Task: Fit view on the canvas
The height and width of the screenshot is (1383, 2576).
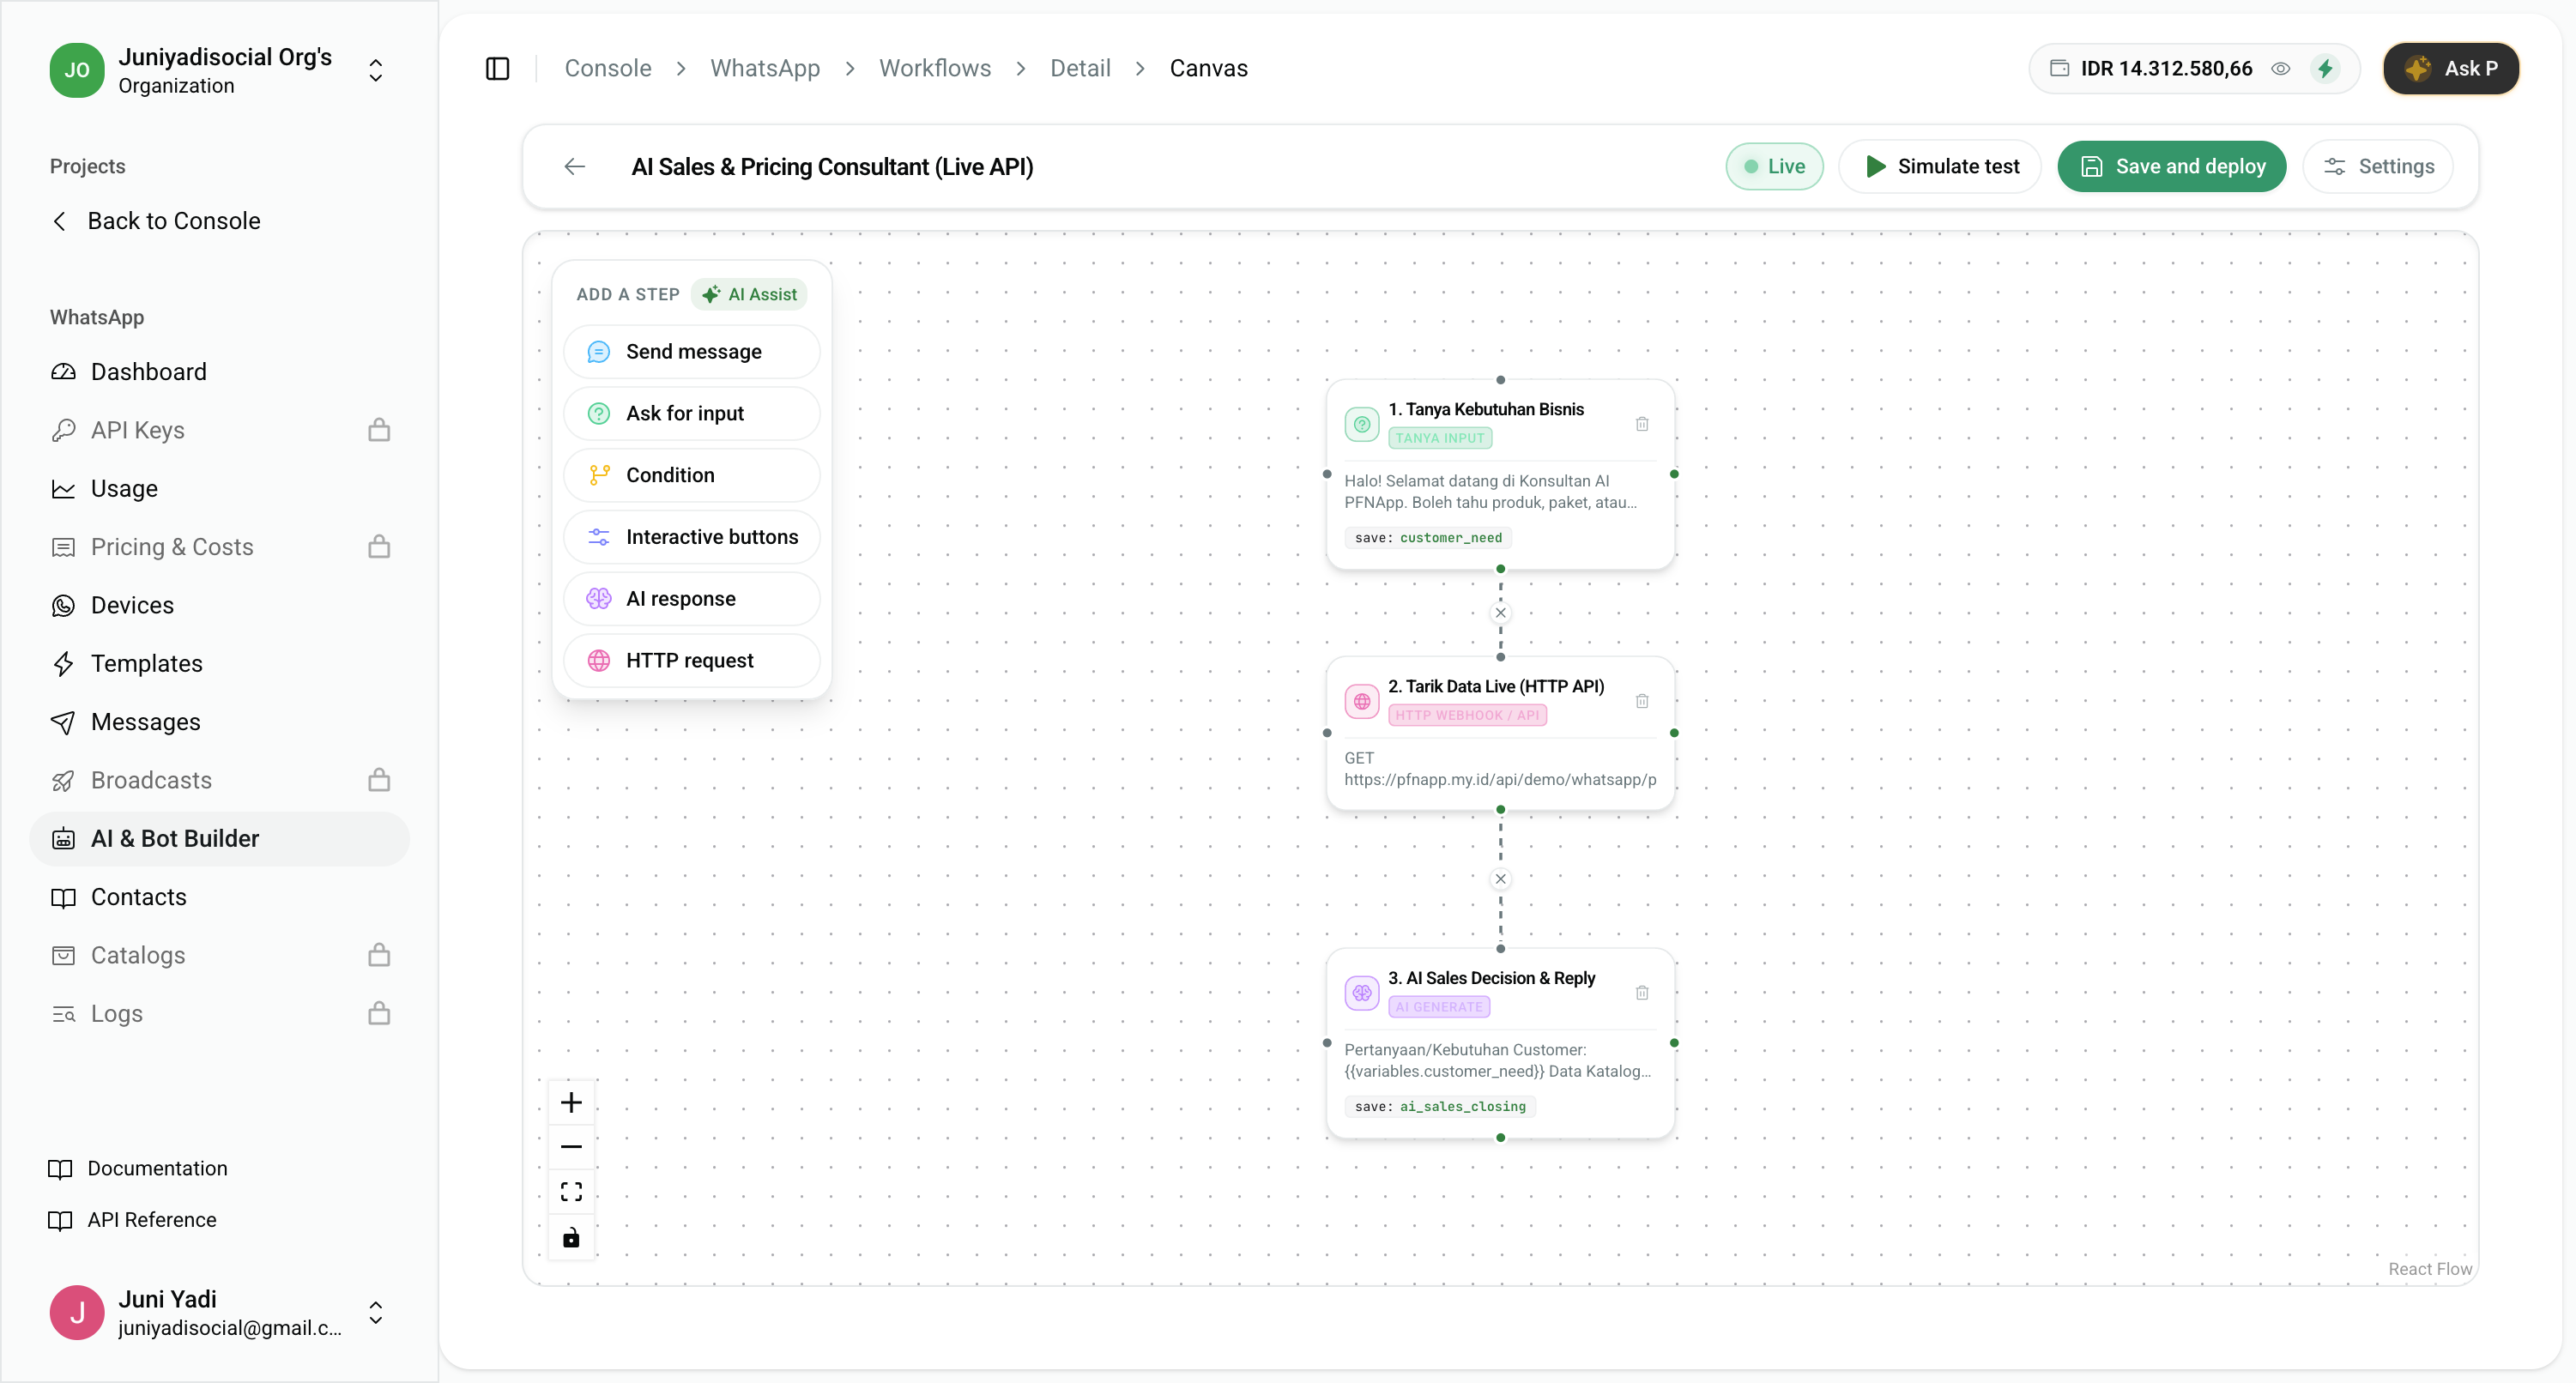Action: click(x=571, y=1192)
